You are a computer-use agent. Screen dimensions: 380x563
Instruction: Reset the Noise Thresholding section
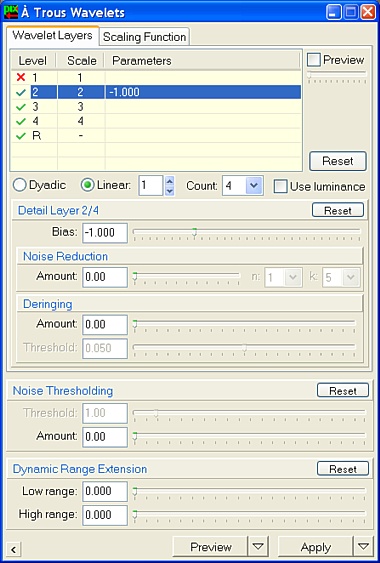[343, 391]
